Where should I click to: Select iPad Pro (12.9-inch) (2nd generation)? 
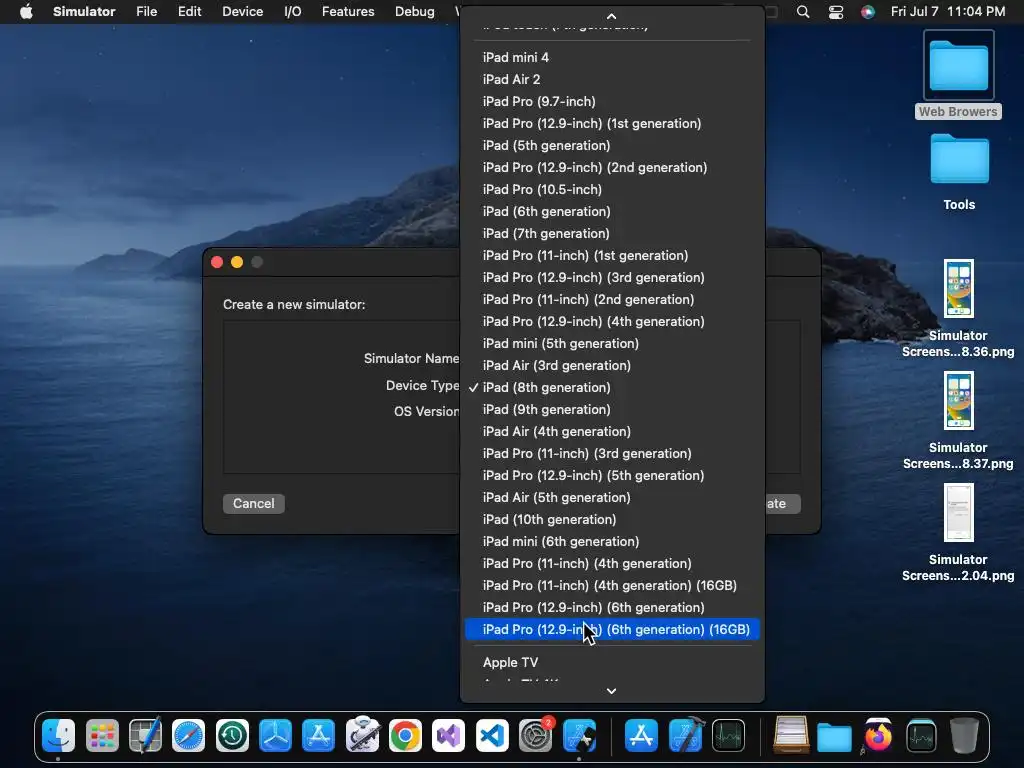pos(612,167)
